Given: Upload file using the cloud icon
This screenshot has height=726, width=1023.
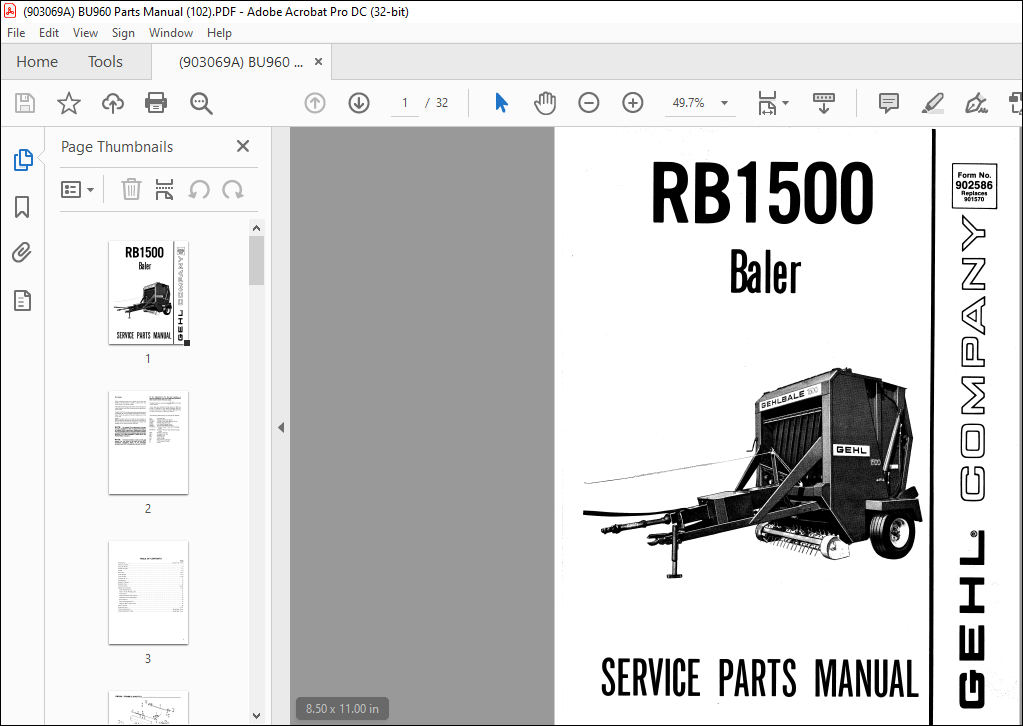Looking at the screenshot, I should pos(113,103).
